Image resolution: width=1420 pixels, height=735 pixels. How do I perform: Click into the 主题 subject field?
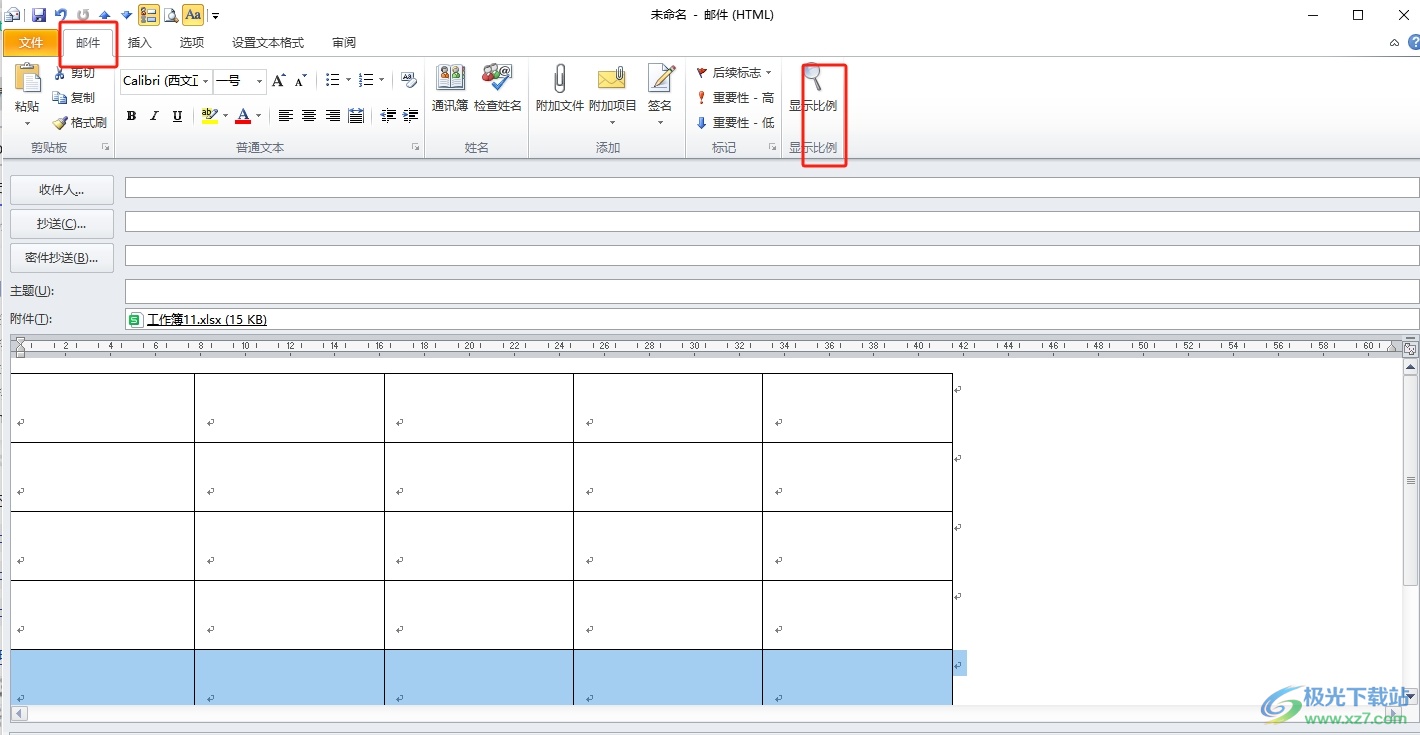click(x=771, y=291)
